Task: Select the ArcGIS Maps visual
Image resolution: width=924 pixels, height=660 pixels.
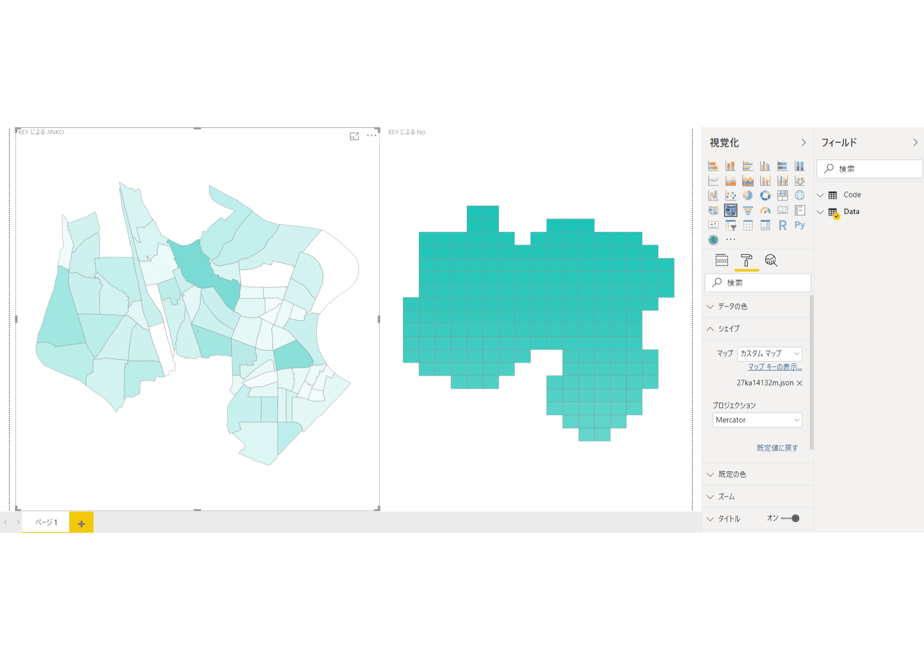Action: coord(713,240)
